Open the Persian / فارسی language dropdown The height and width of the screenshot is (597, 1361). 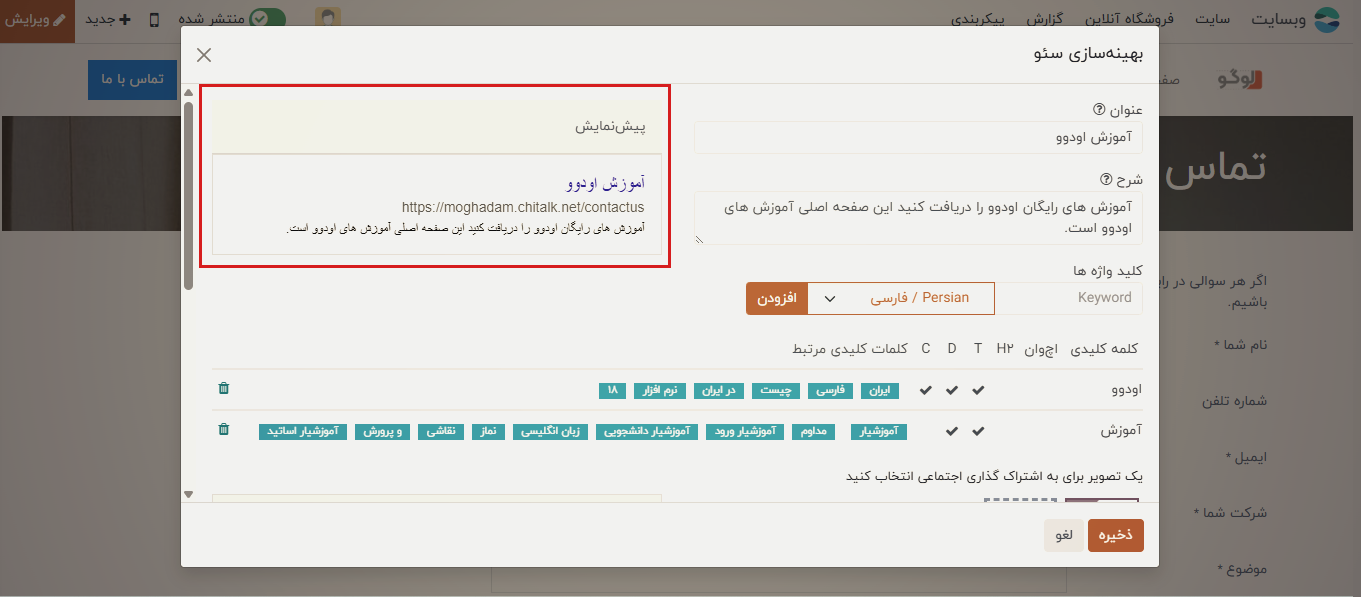(x=902, y=298)
